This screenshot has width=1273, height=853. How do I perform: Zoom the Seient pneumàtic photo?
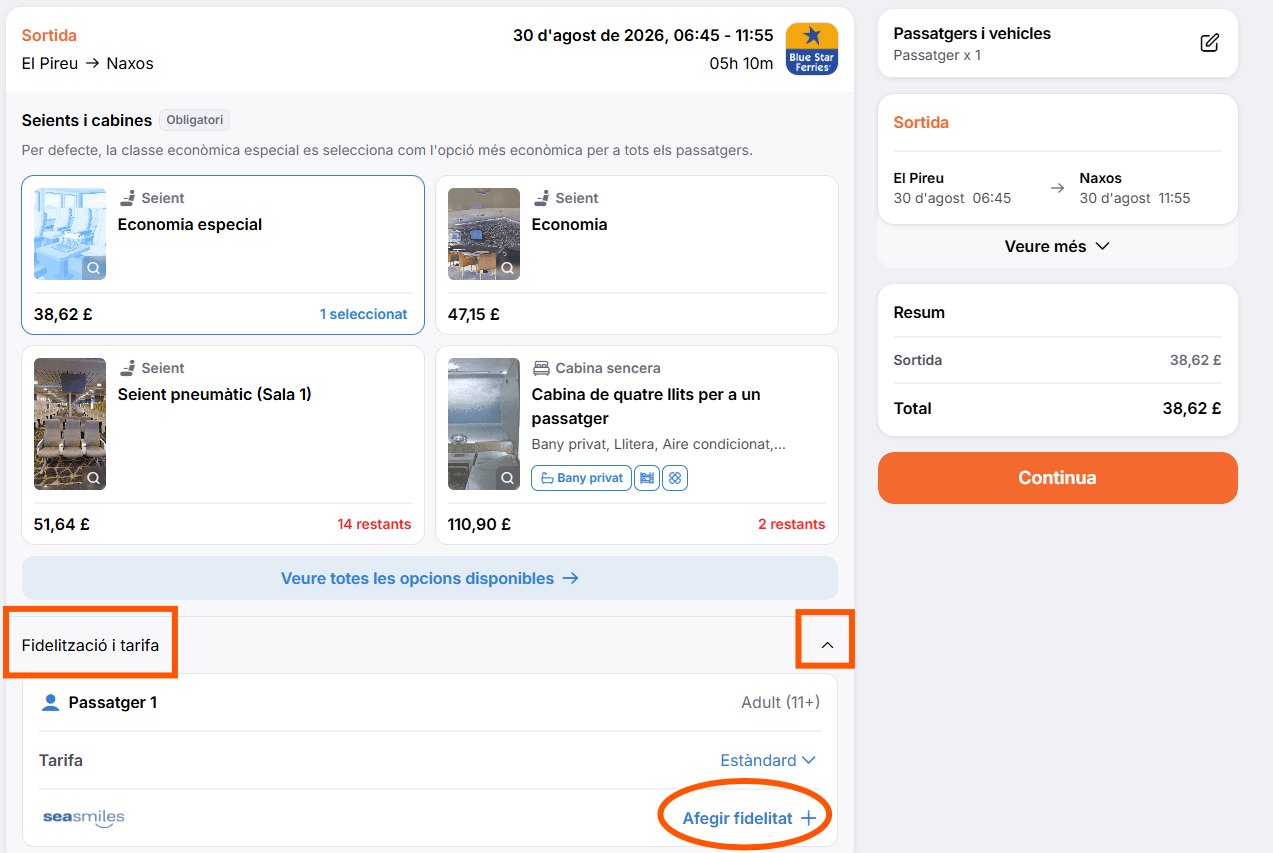pyautogui.click(x=93, y=478)
